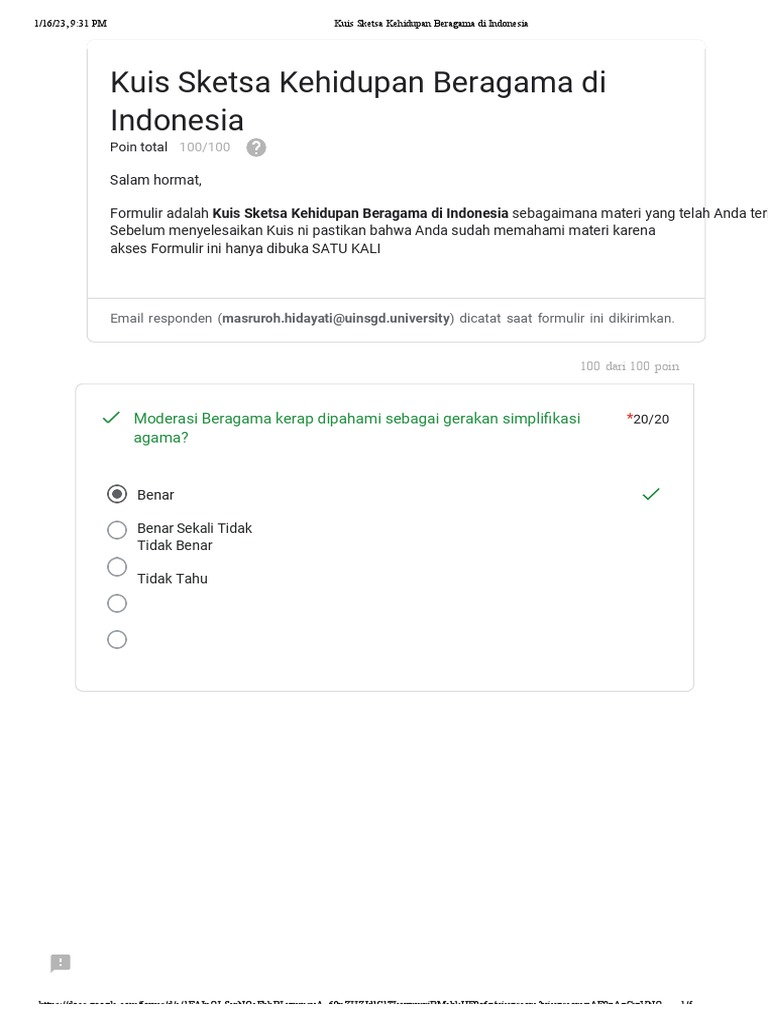Screen dimensions: 768x1024
Task: Select the last empty radio button
Action: click(117, 640)
